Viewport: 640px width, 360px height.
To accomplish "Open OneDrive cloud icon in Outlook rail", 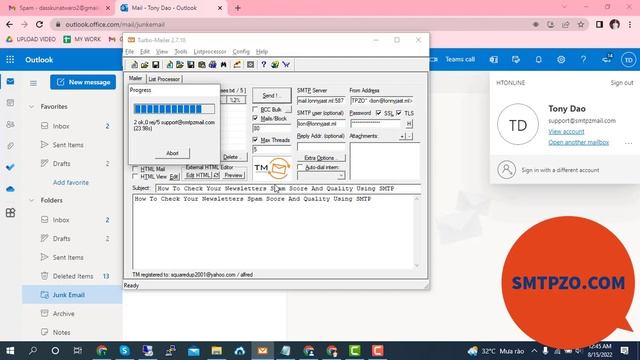I will coord(10,189).
